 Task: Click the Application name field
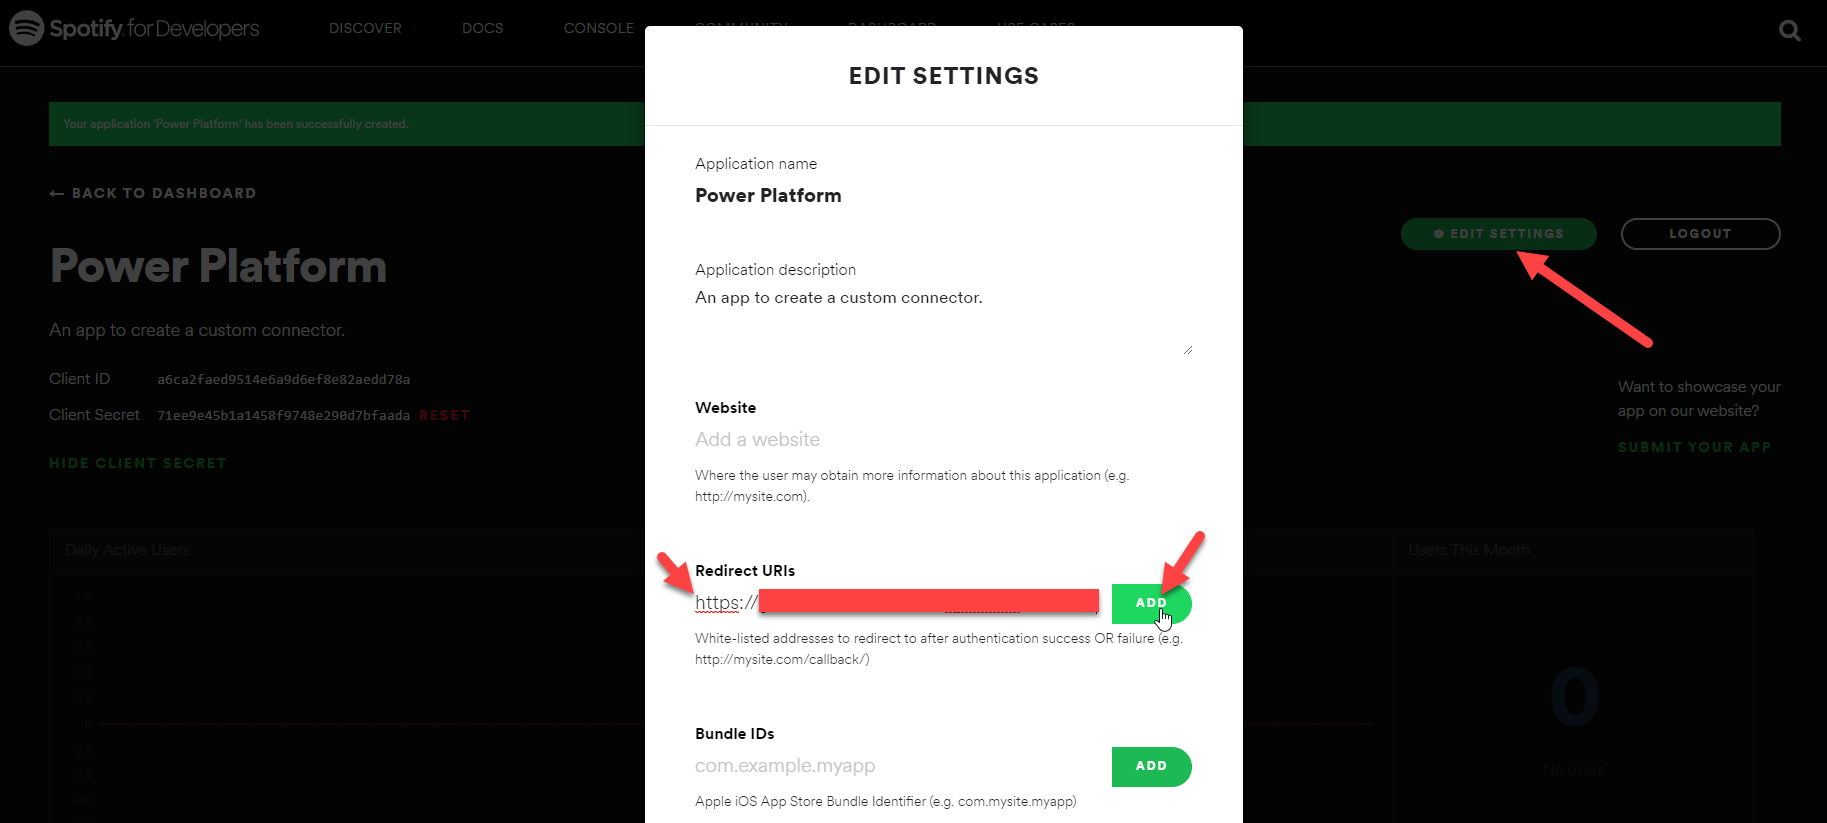[x=768, y=196]
